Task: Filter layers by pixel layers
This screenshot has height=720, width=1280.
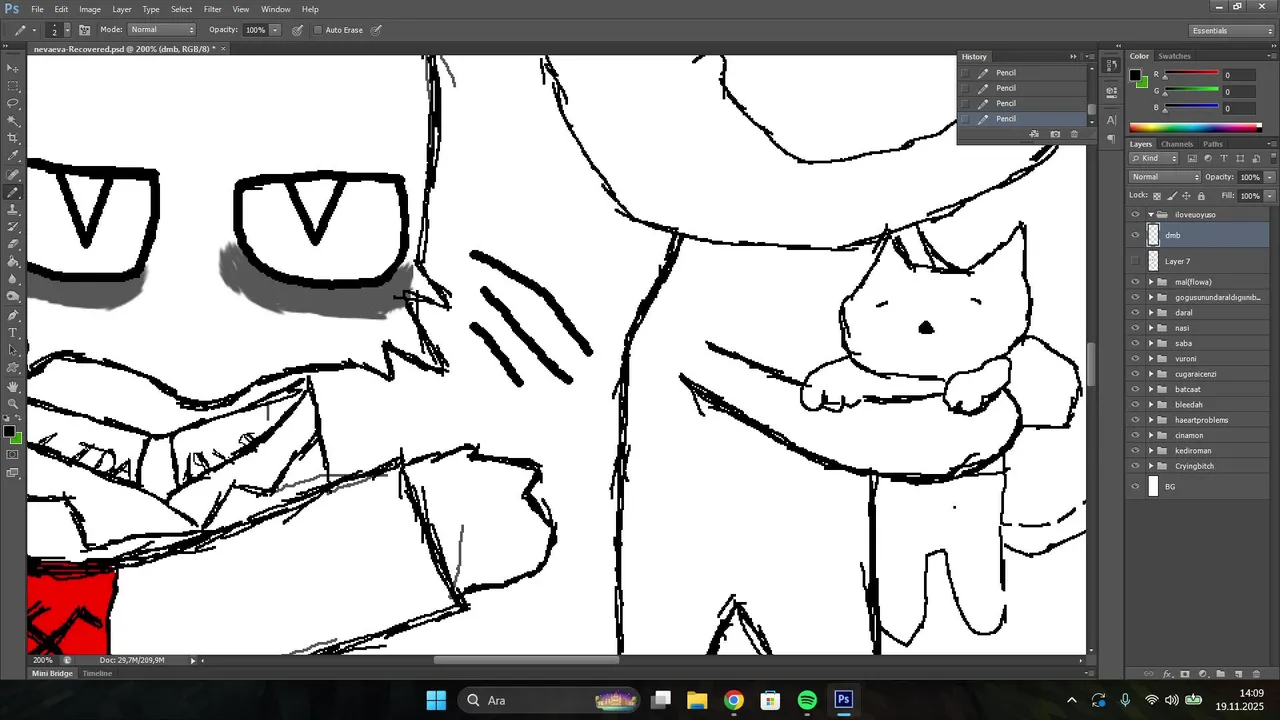Action: click(1192, 159)
